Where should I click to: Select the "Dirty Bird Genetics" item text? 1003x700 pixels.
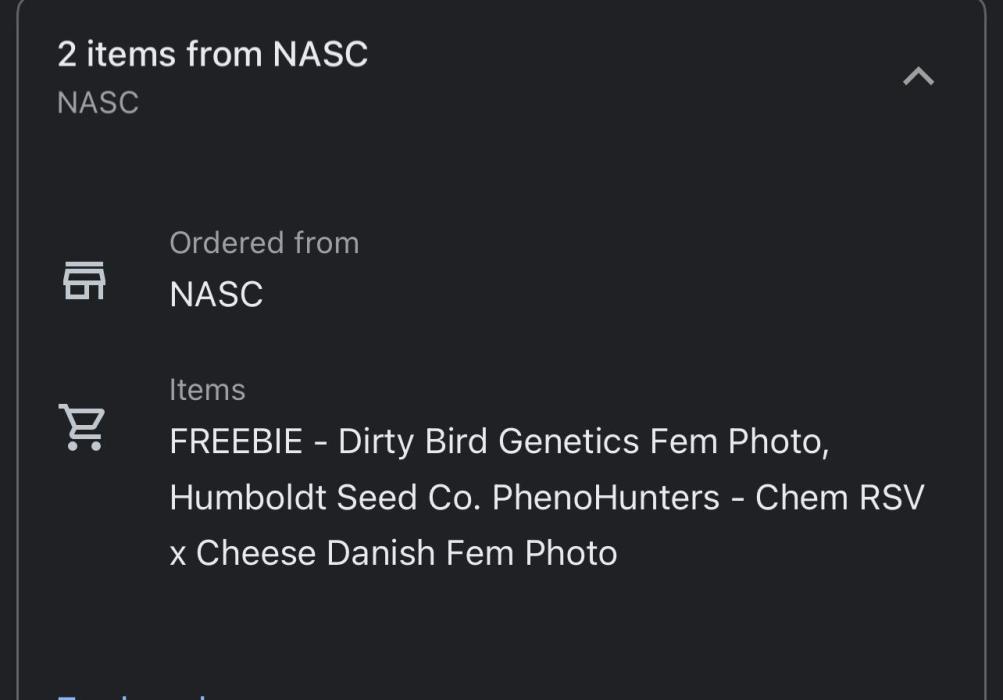click(x=488, y=442)
